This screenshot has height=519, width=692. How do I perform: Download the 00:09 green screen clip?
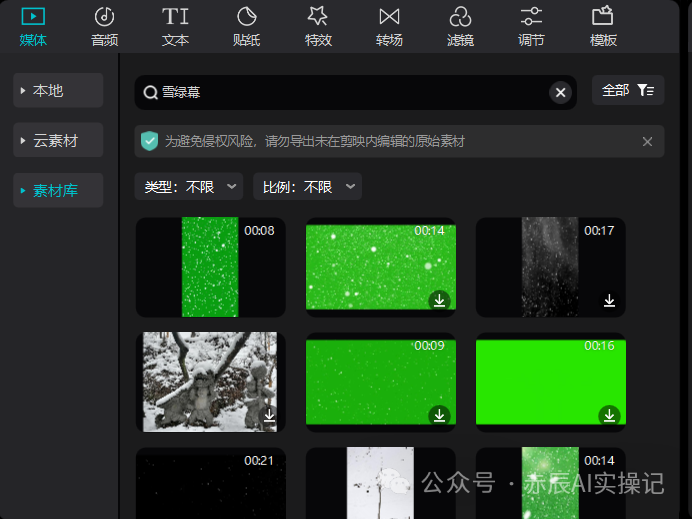(x=439, y=416)
